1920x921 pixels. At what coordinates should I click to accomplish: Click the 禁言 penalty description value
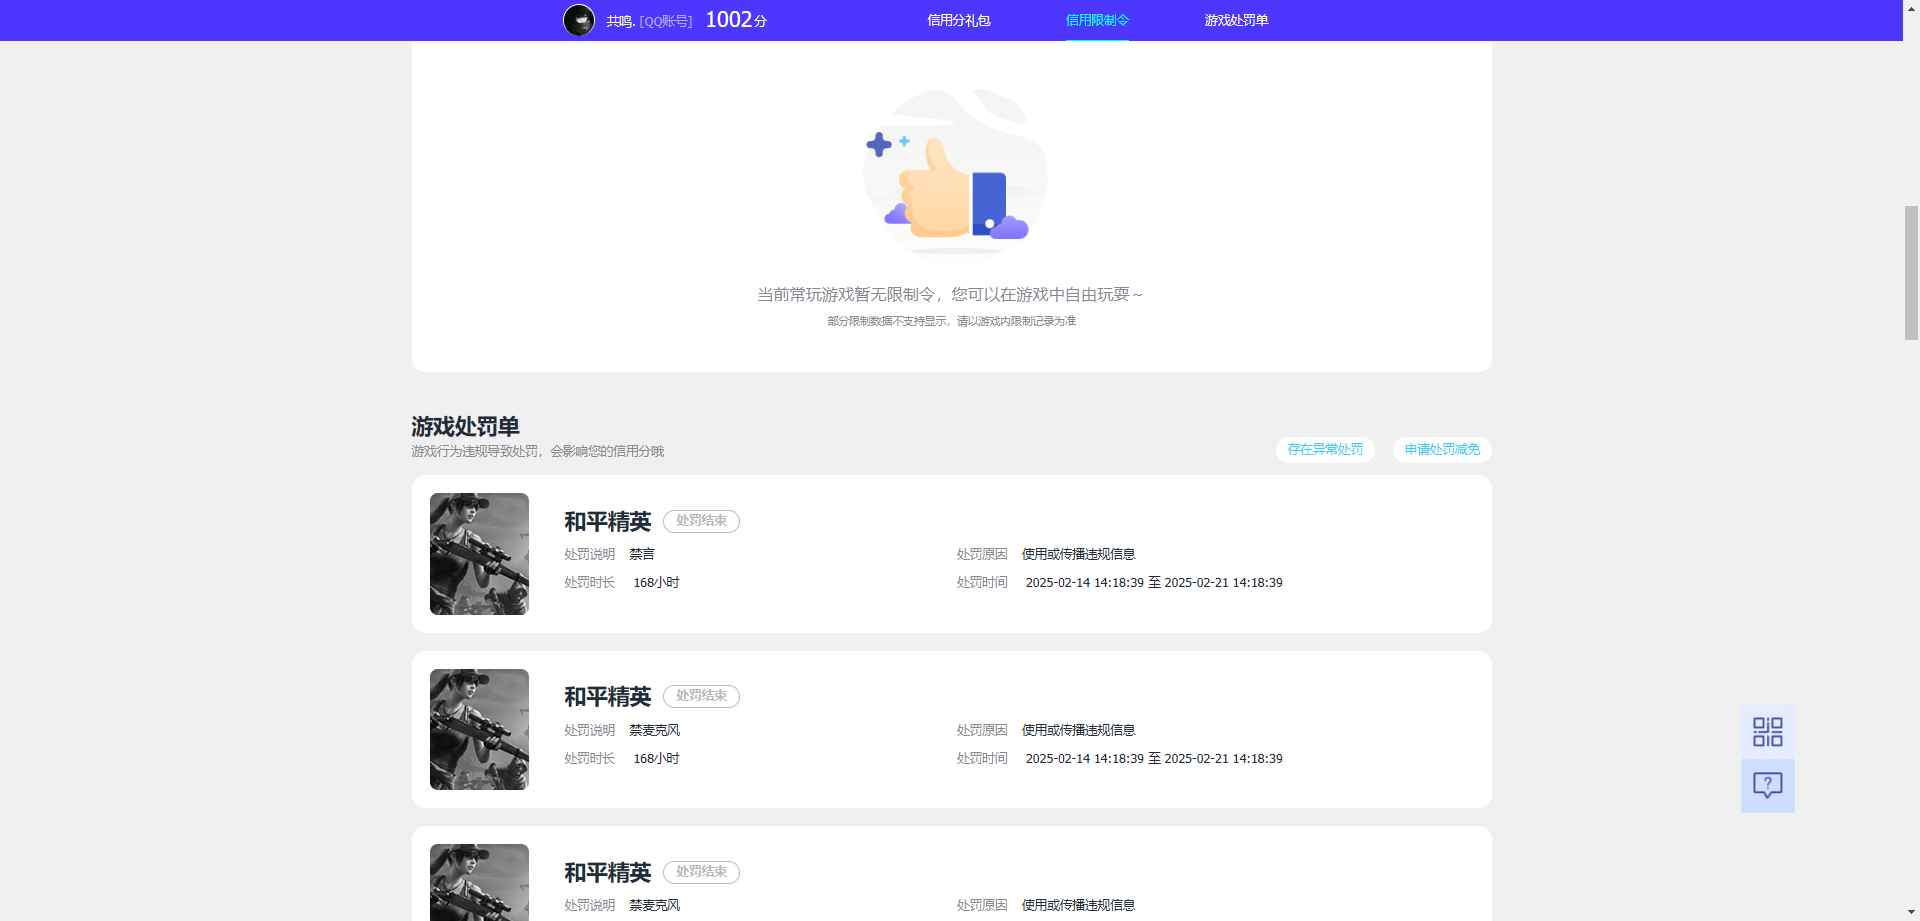pyautogui.click(x=642, y=554)
